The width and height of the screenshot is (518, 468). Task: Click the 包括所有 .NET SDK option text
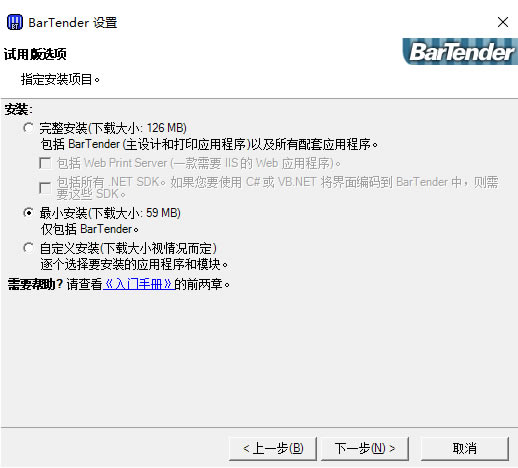point(277,188)
